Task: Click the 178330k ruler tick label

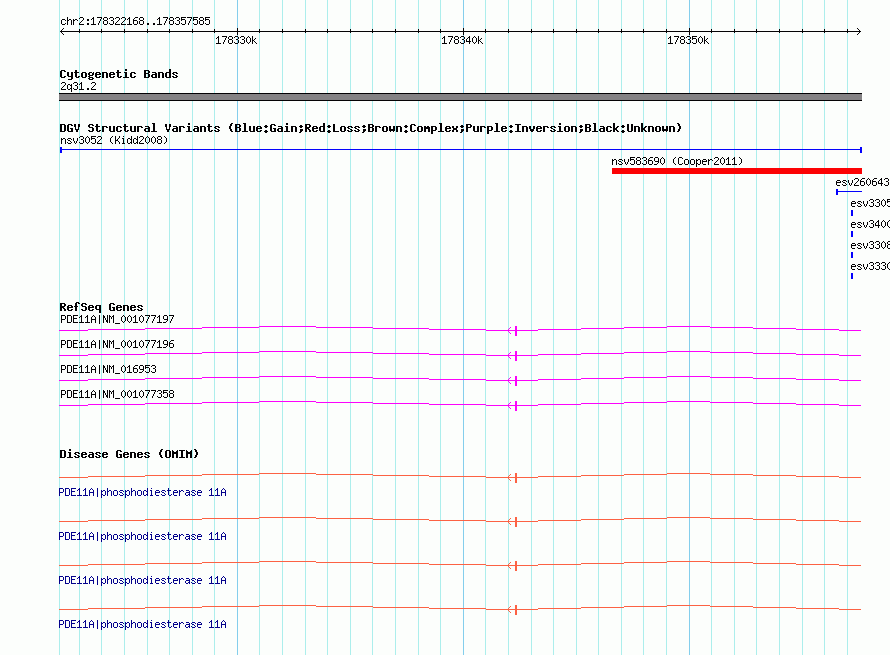Action: (x=236, y=40)
